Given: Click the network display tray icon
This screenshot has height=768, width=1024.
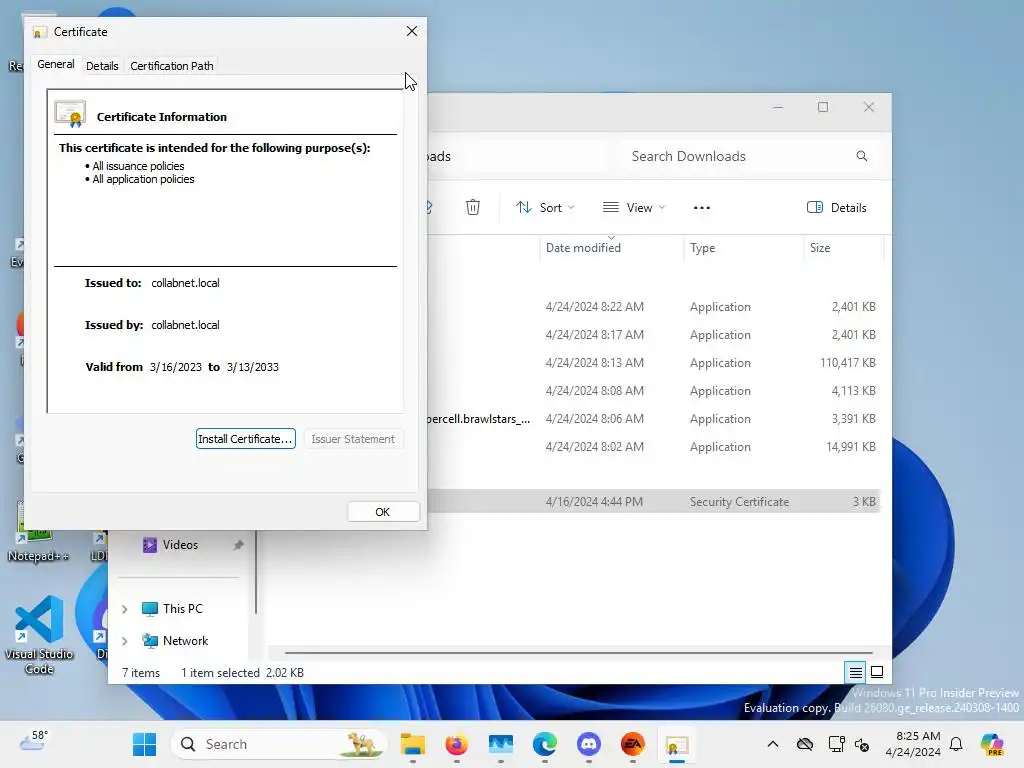Looking at the screenshot, I should (836, 744).
